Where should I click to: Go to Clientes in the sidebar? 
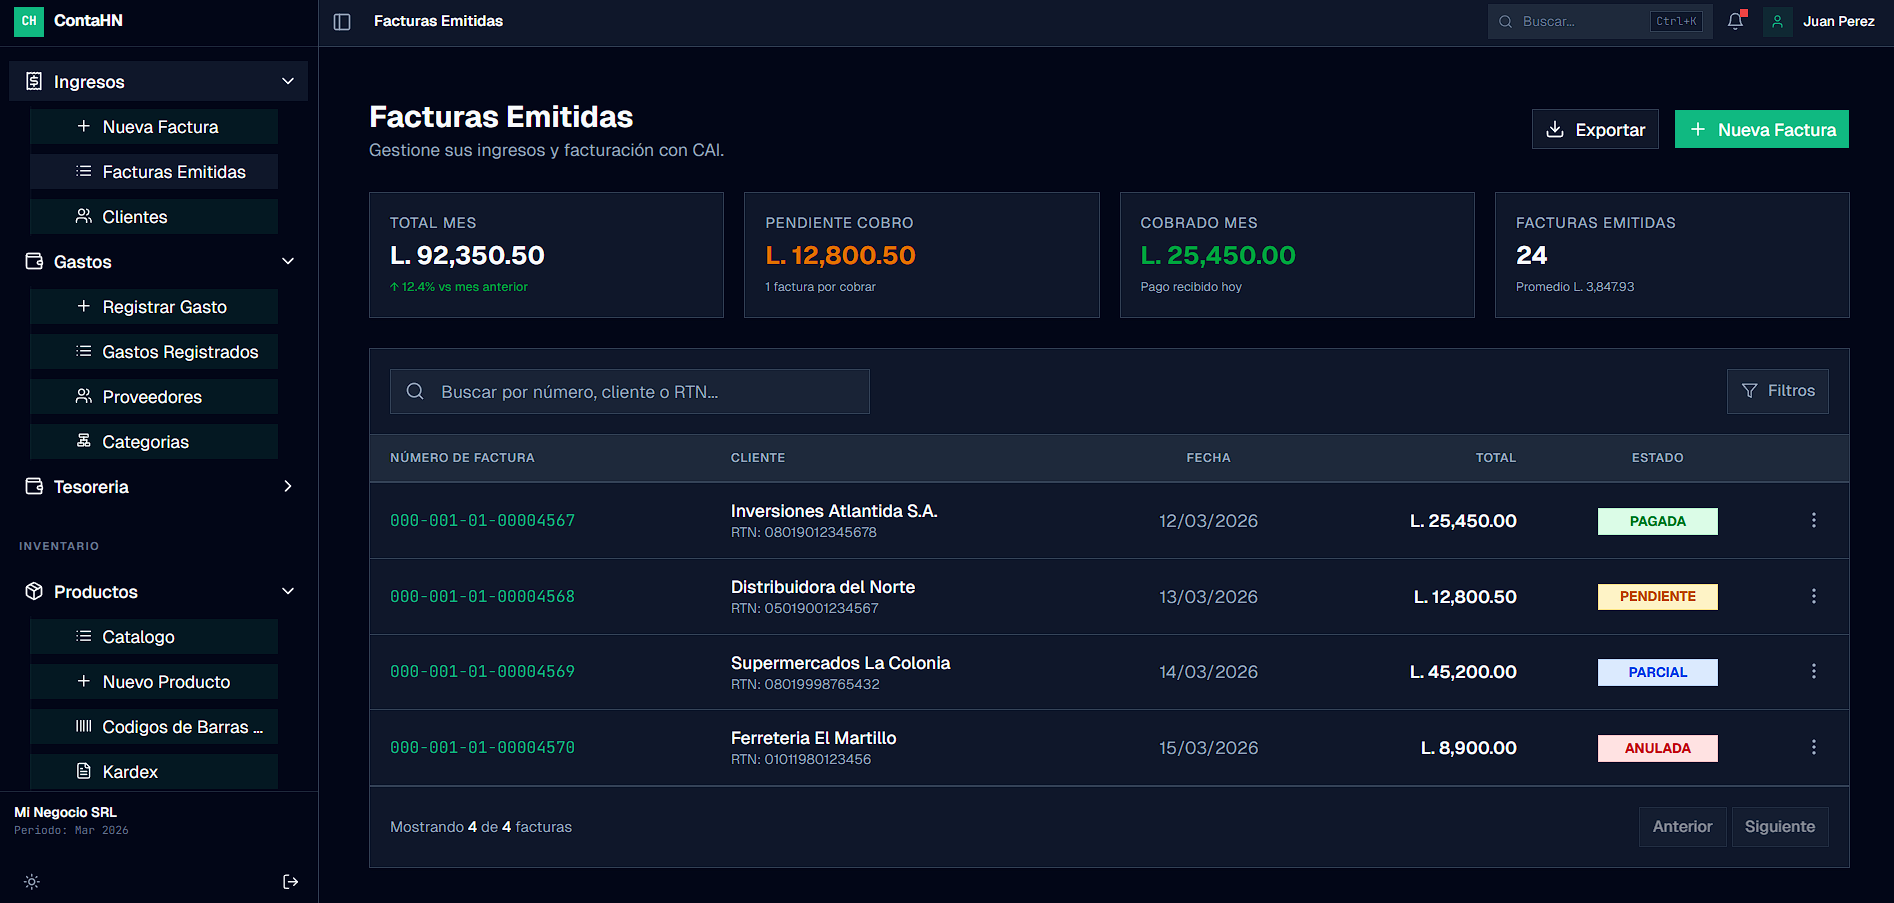154,217
